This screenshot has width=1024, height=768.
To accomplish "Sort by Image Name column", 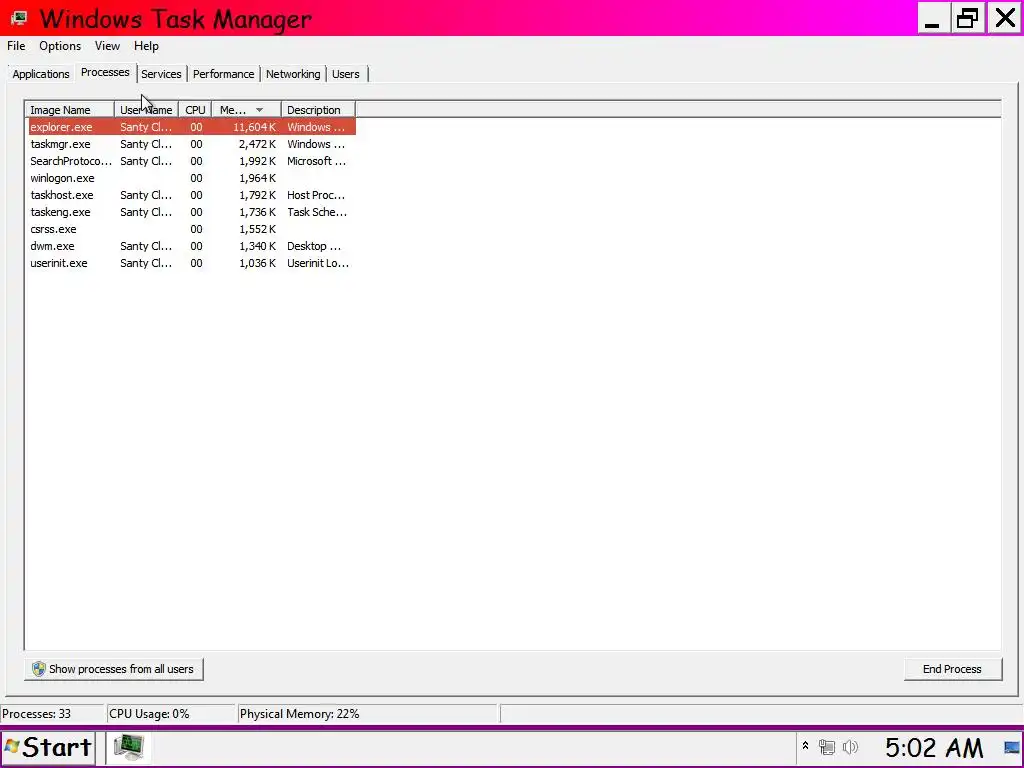I will point(69,110).
